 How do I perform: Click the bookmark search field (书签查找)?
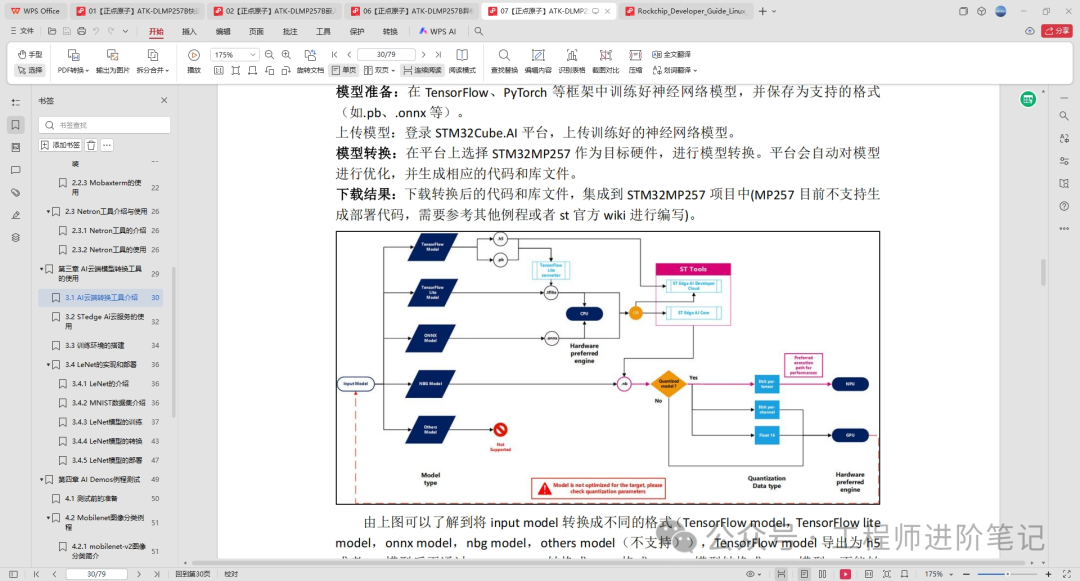(105, 125)
